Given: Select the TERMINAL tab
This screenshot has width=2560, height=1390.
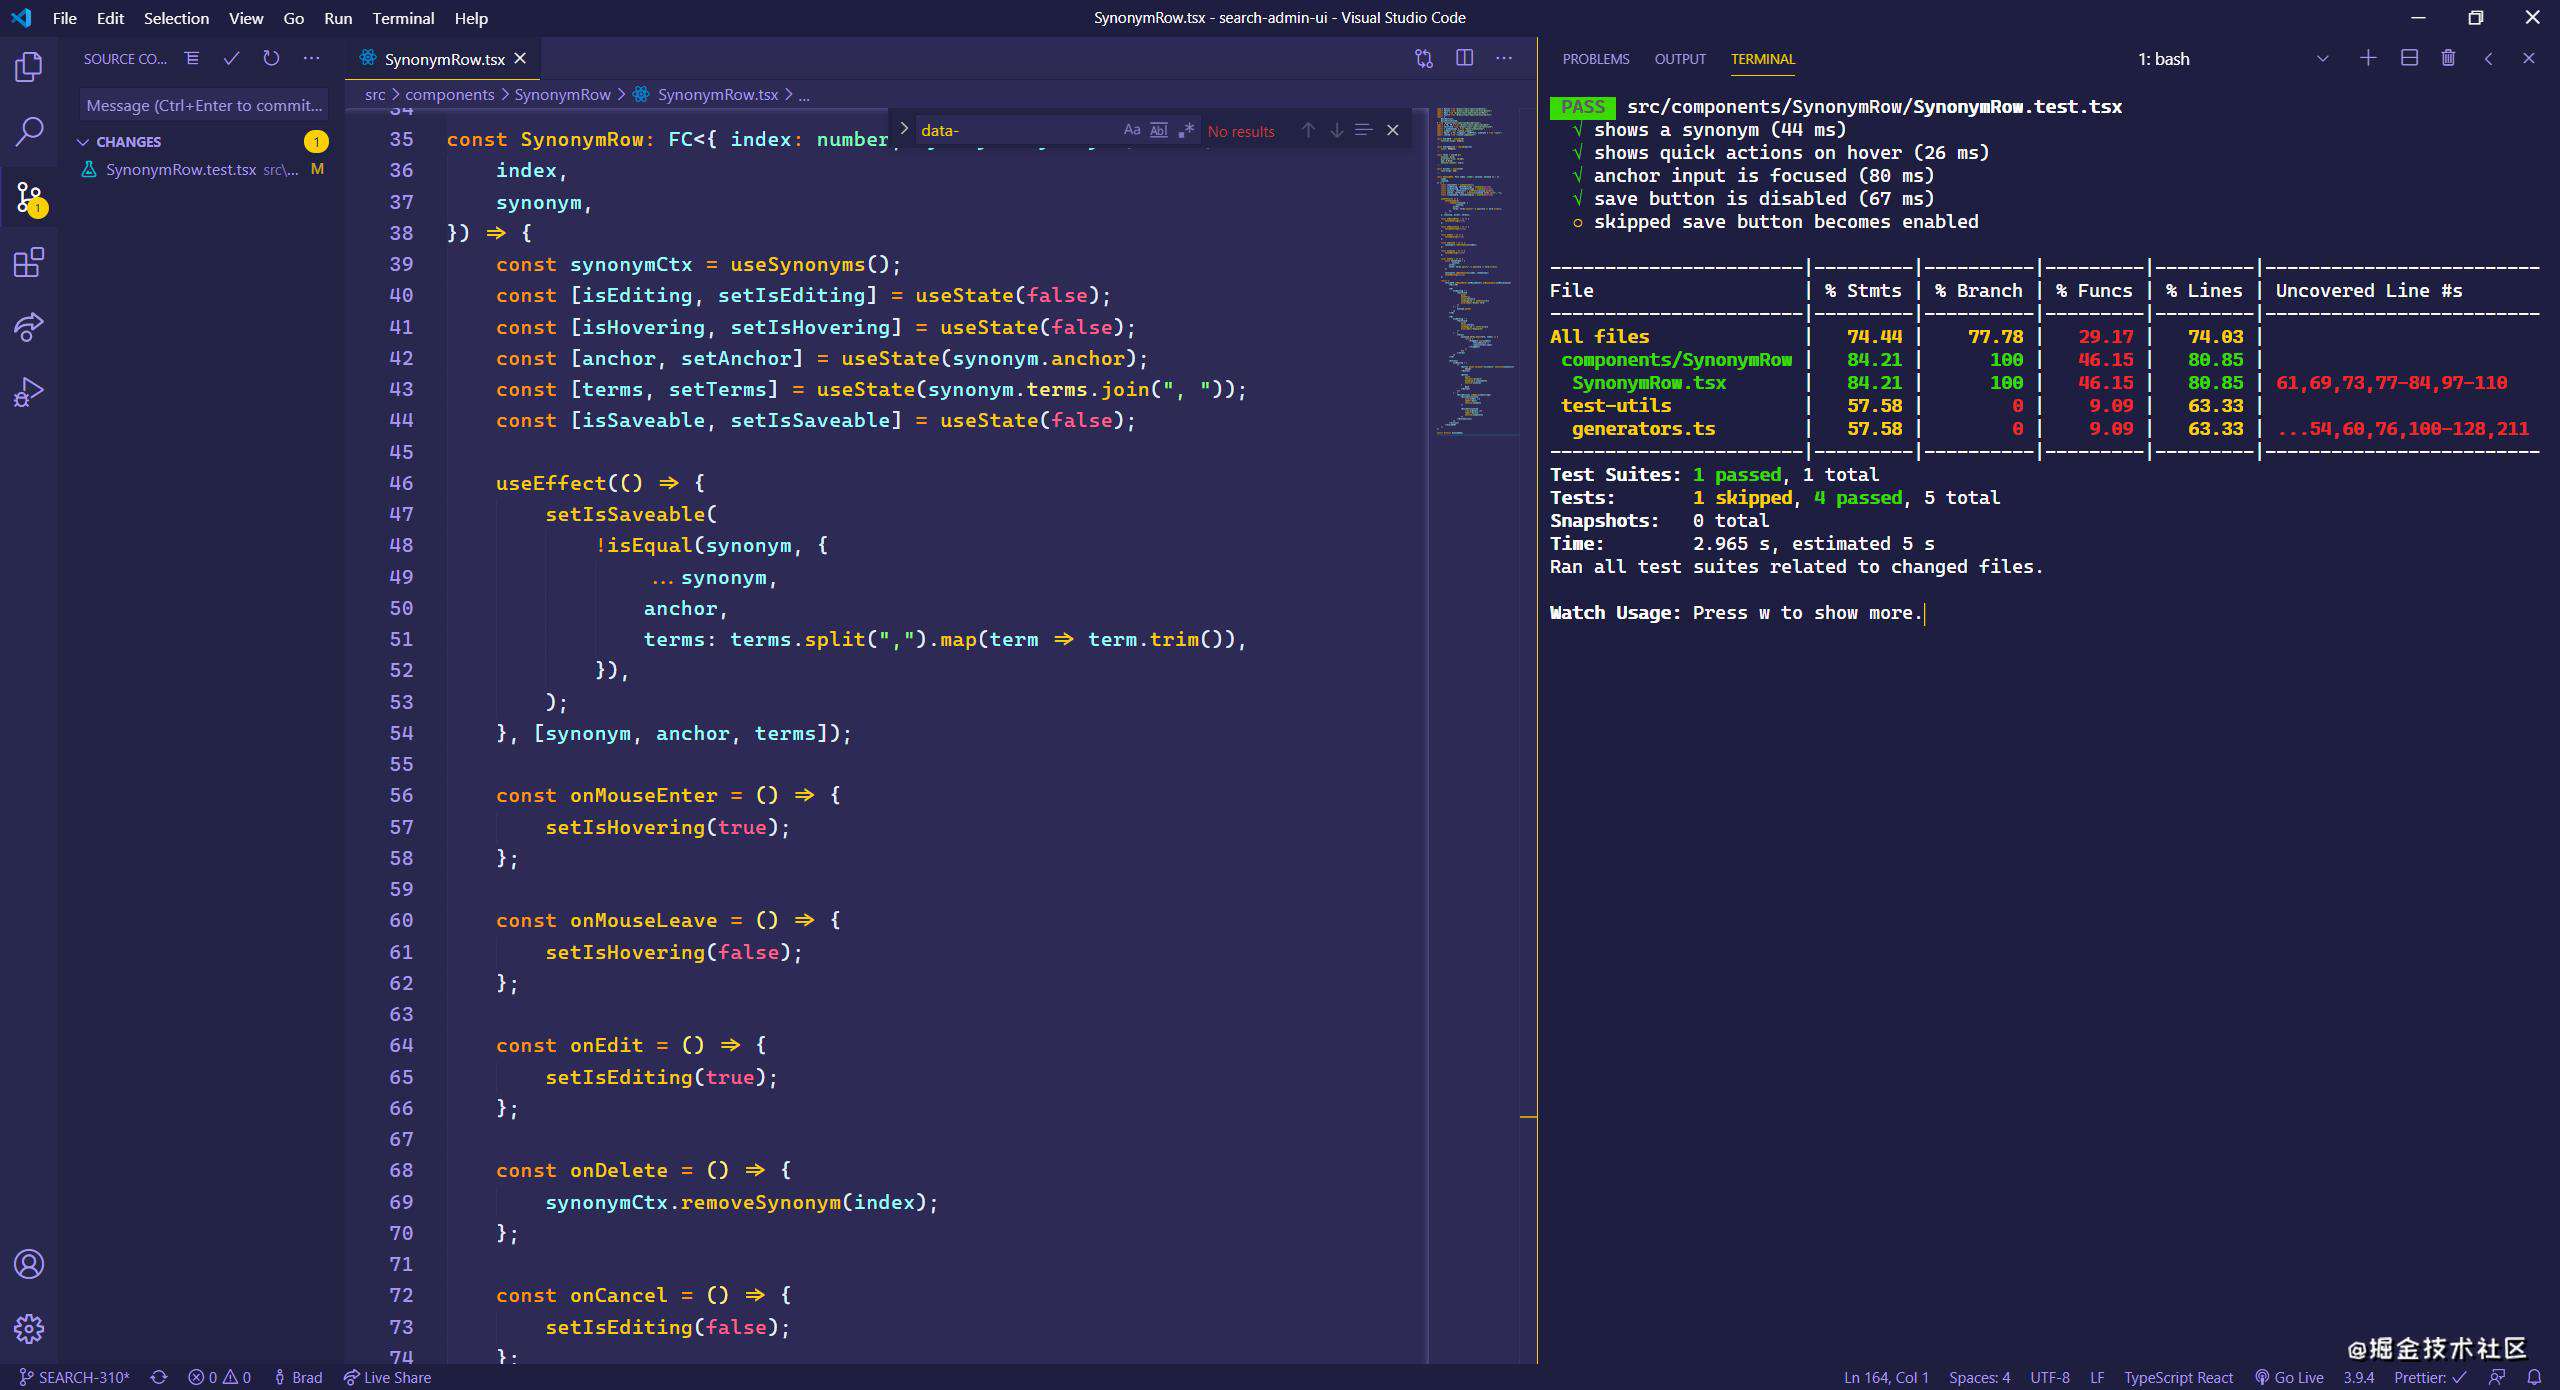Looking at the screenshot, I should (x=1763, y=59).
